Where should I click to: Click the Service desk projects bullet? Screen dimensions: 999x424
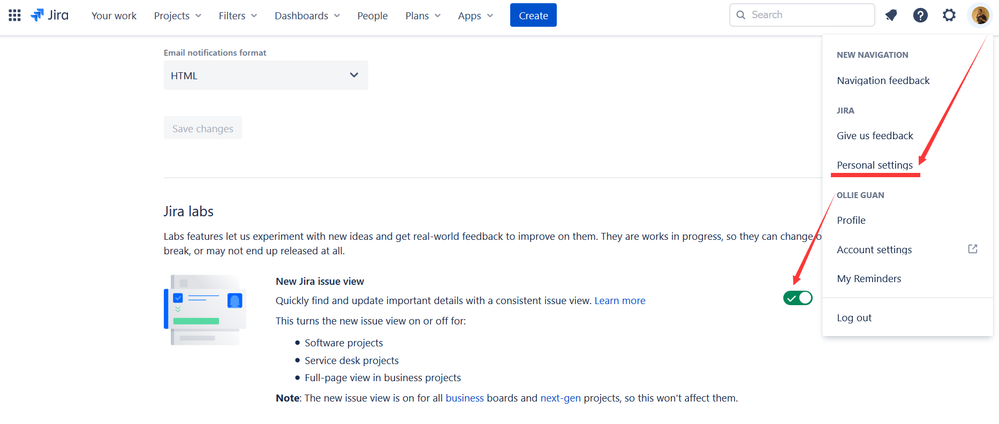point(352,360)
